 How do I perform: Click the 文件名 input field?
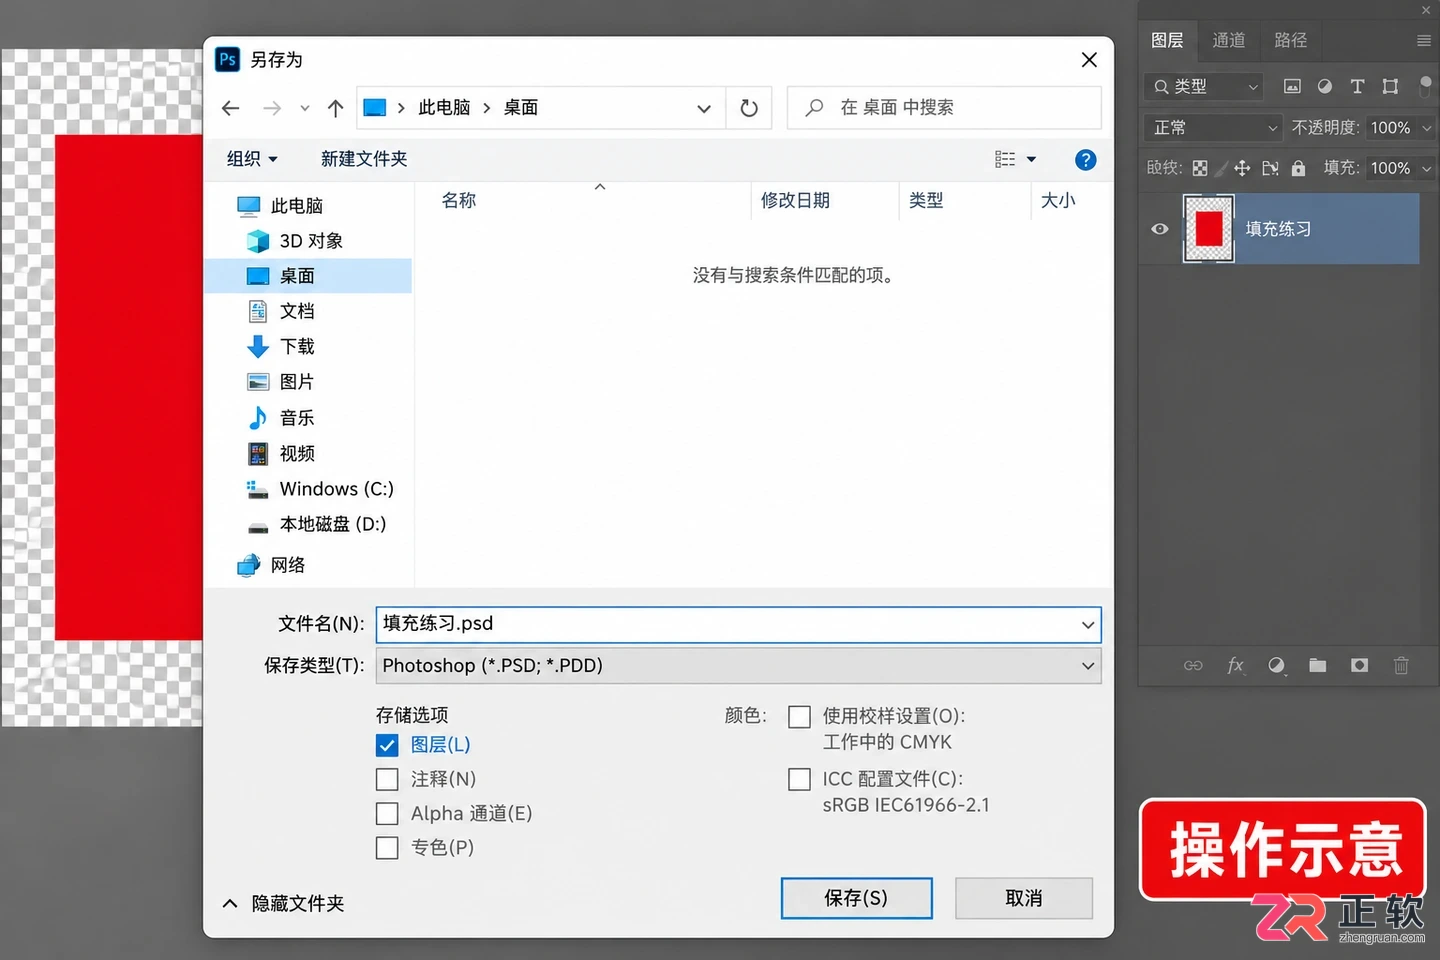pos(739,625)
